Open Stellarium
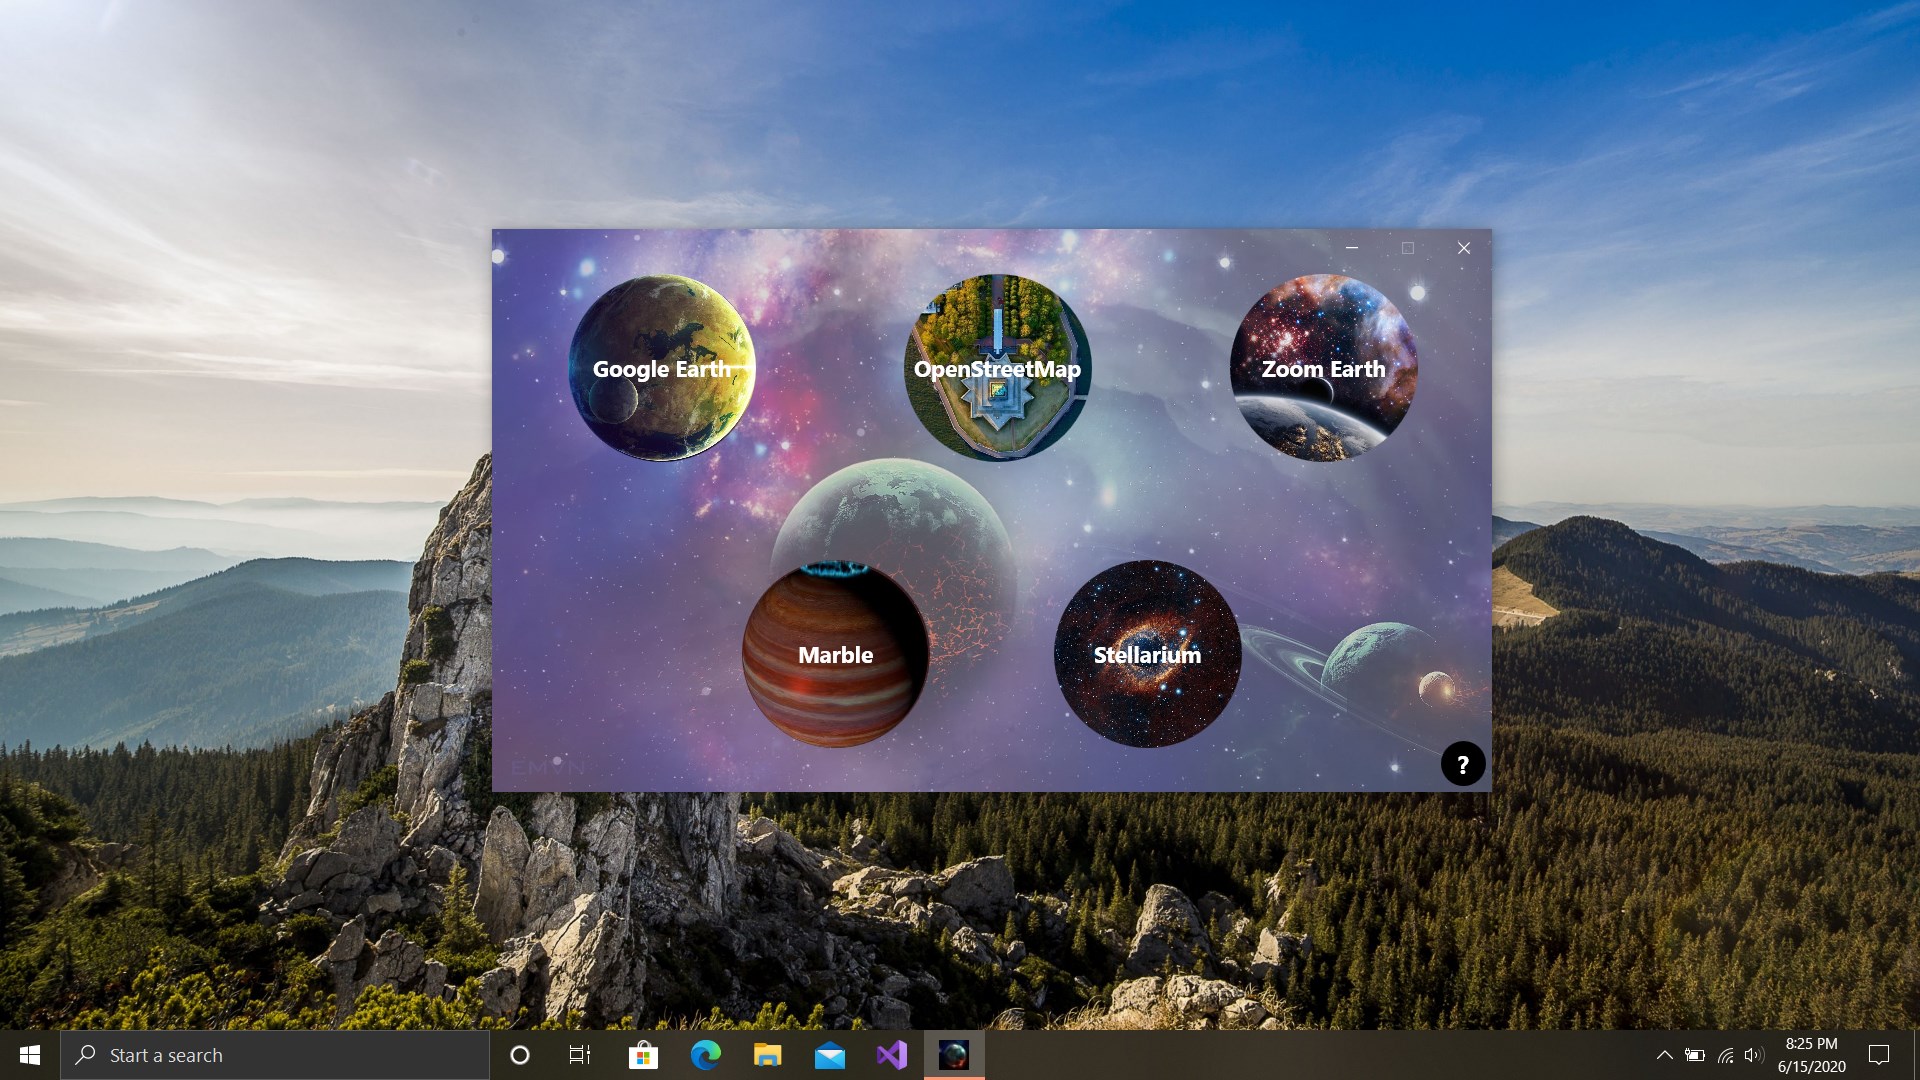The image size is (1920, 1080). tap(1147, 655)
